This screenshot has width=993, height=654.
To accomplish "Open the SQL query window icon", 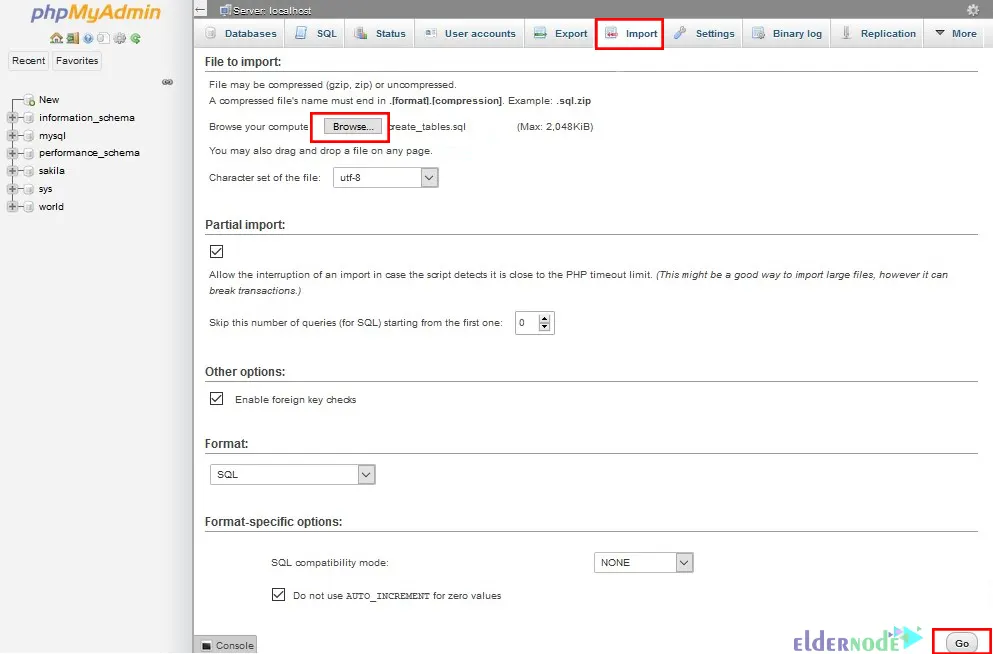I will [x=104, y=38].
